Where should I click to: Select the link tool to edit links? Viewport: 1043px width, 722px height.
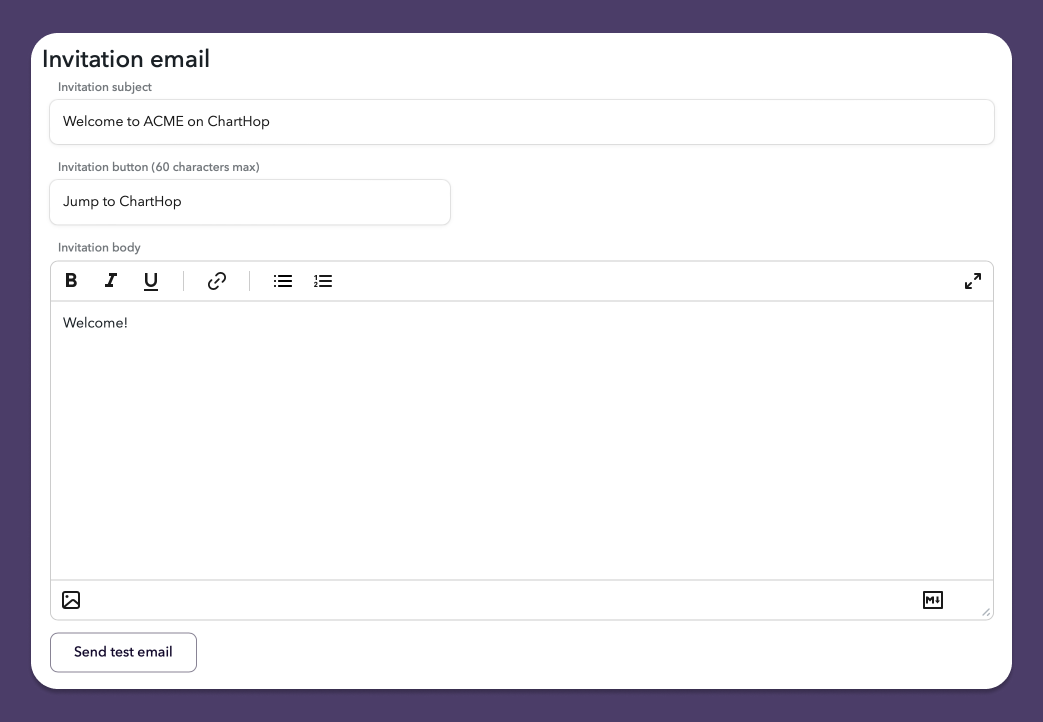tap(216, 281)
